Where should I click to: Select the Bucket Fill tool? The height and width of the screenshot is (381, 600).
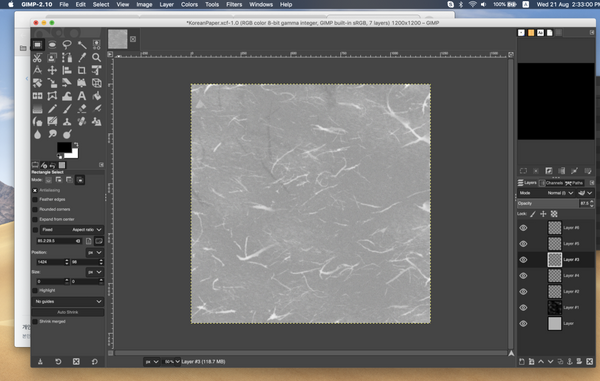(x=96, y=96)
